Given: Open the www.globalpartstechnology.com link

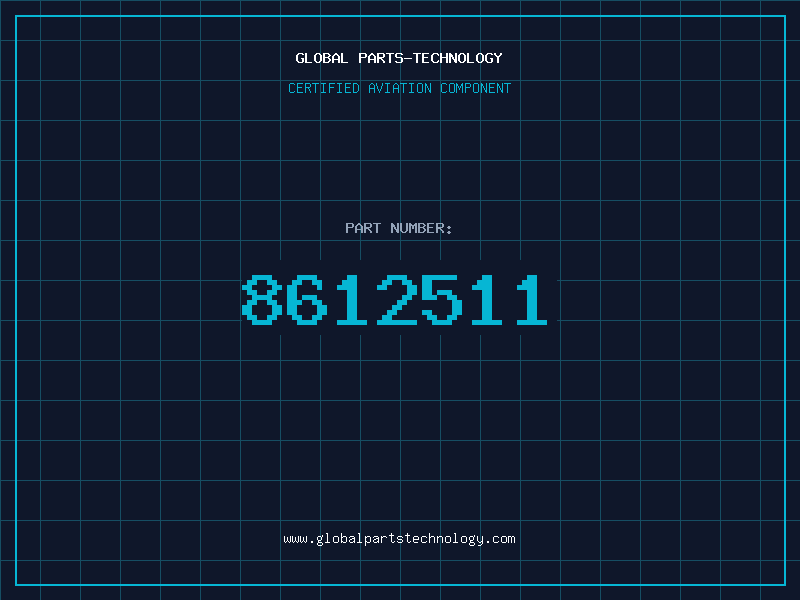Looking at the screenshot, I should coord(399,539).
